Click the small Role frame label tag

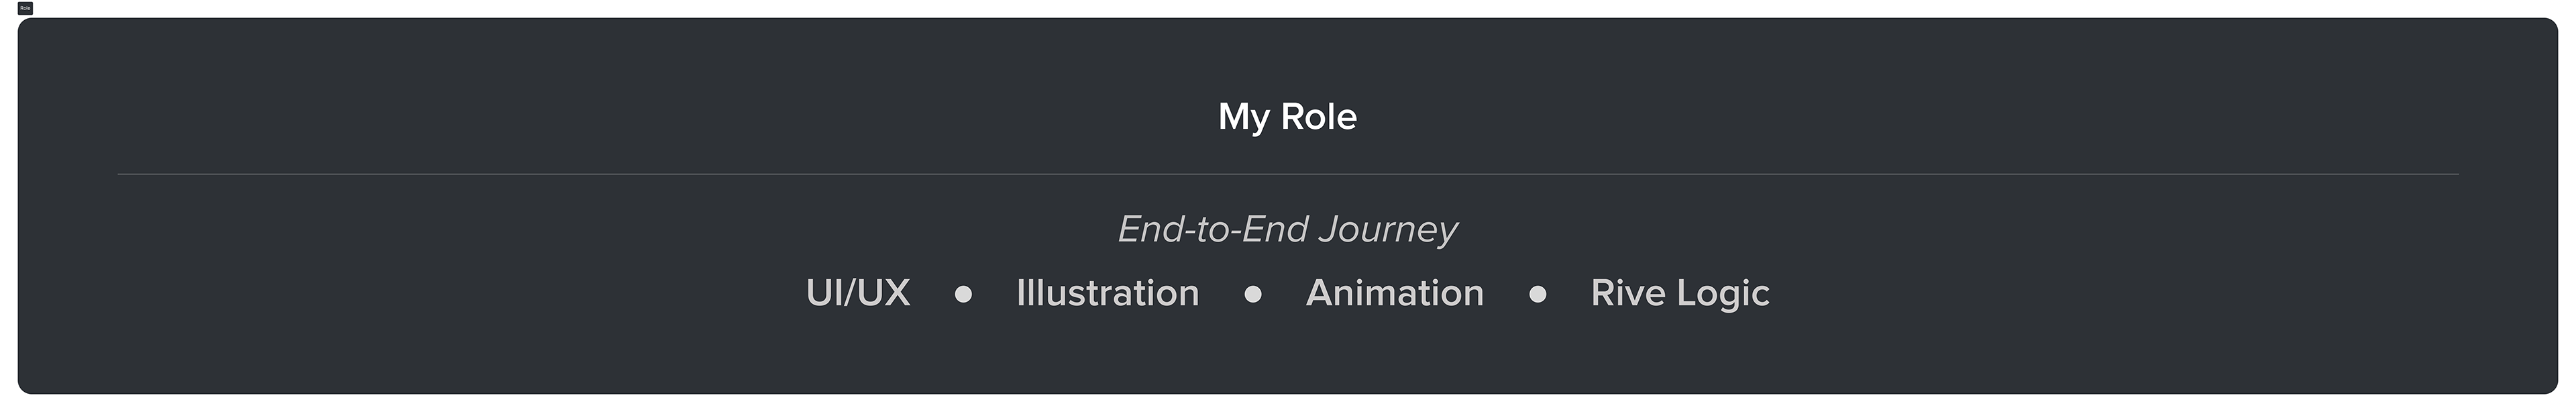point(25,8)
